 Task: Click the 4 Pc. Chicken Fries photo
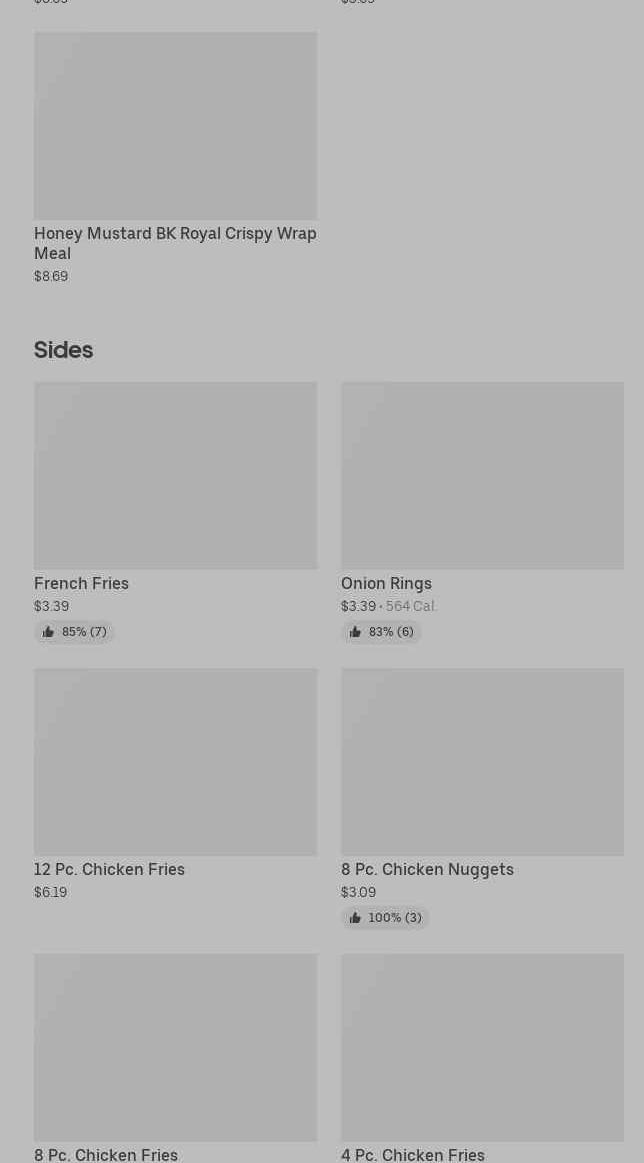pyautogui.click(x=482, y=1048)
